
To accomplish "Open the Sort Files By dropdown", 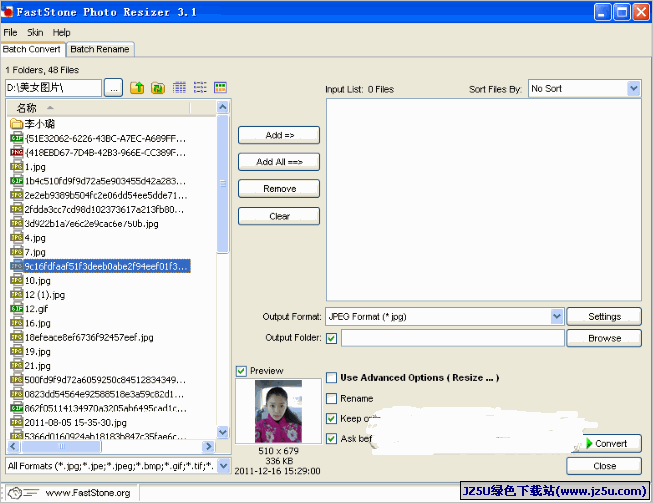I will click(633, 88).
